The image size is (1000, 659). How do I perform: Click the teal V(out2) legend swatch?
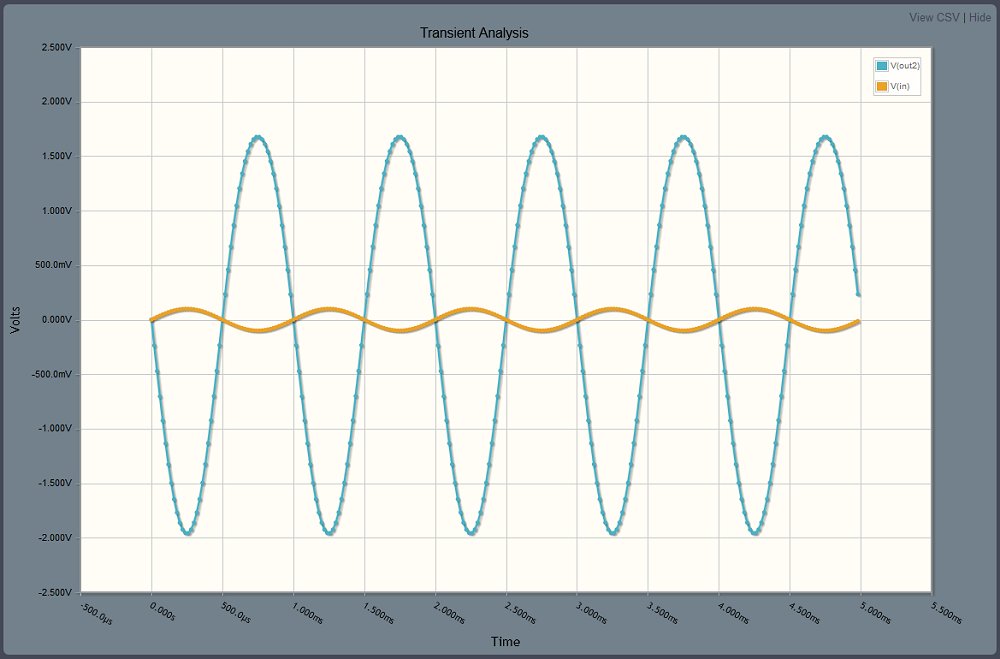pos(882,66)
